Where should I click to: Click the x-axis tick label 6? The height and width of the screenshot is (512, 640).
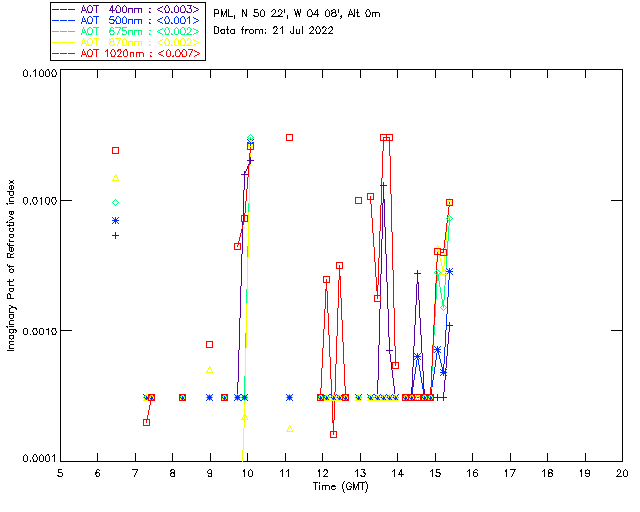click(x=98, y=473)
